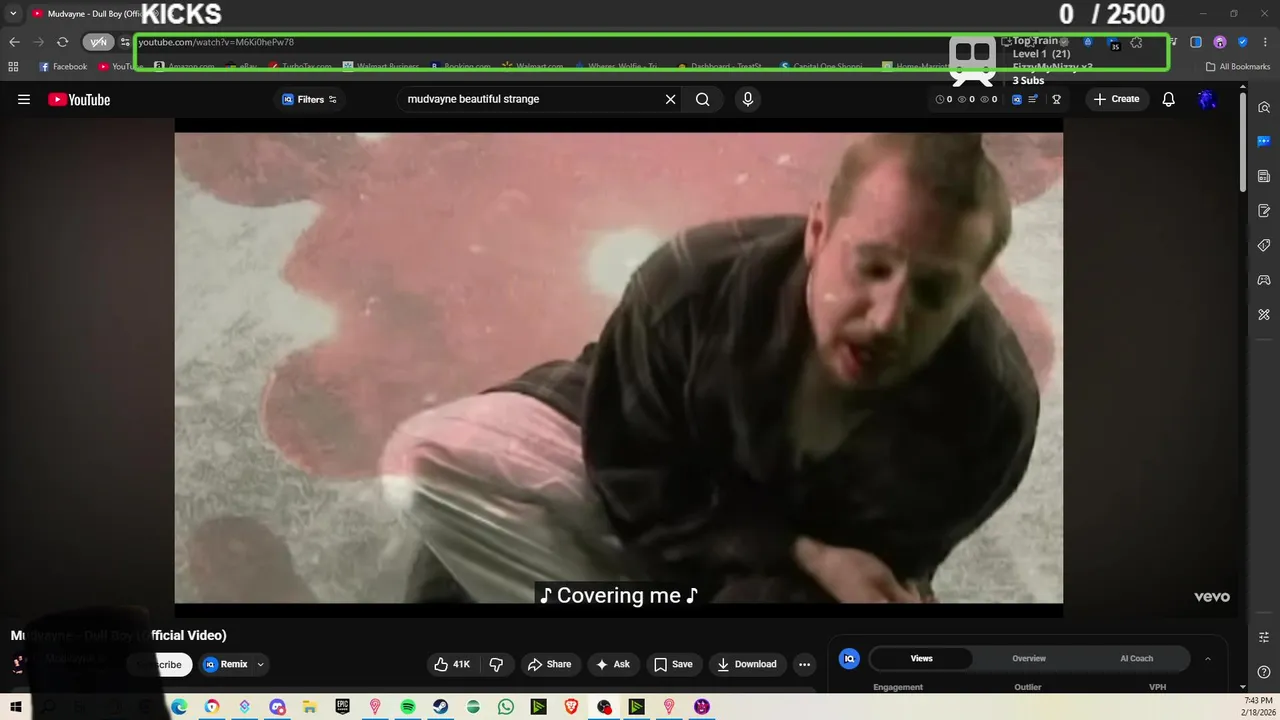Switch to the AI Coach tab
Screen dimensions: 1280x720
coord(1136,658)
